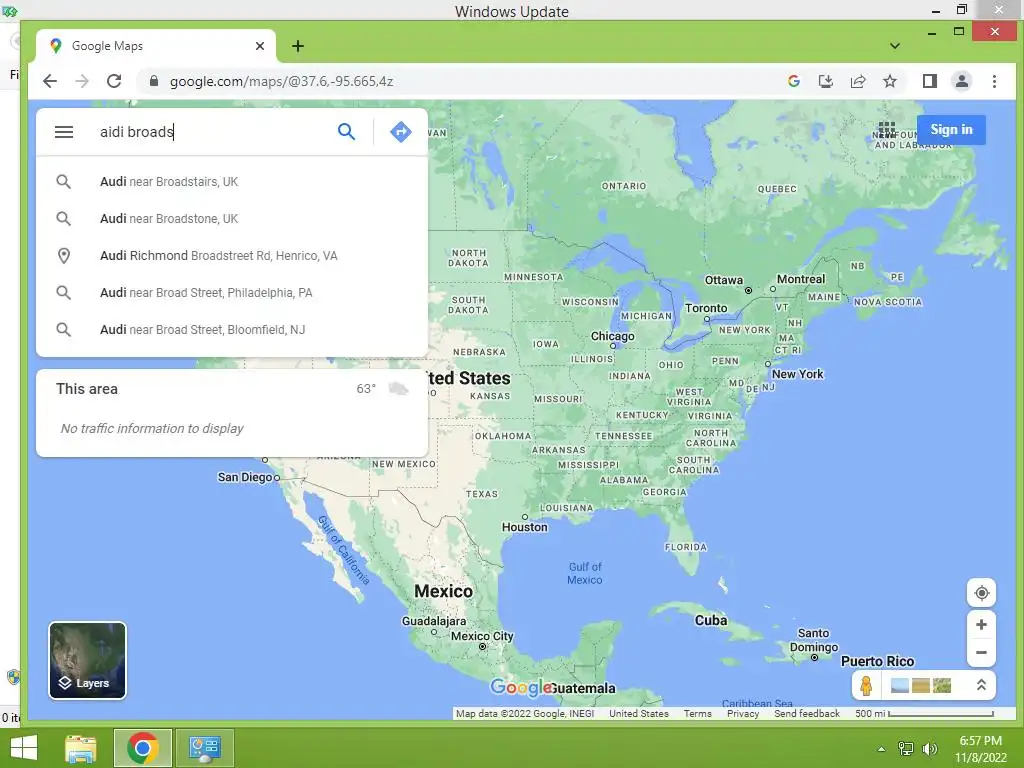Click the install app icon in the address bar
This screenshot has width=1024, height=768.
click(x=825, y=81)
